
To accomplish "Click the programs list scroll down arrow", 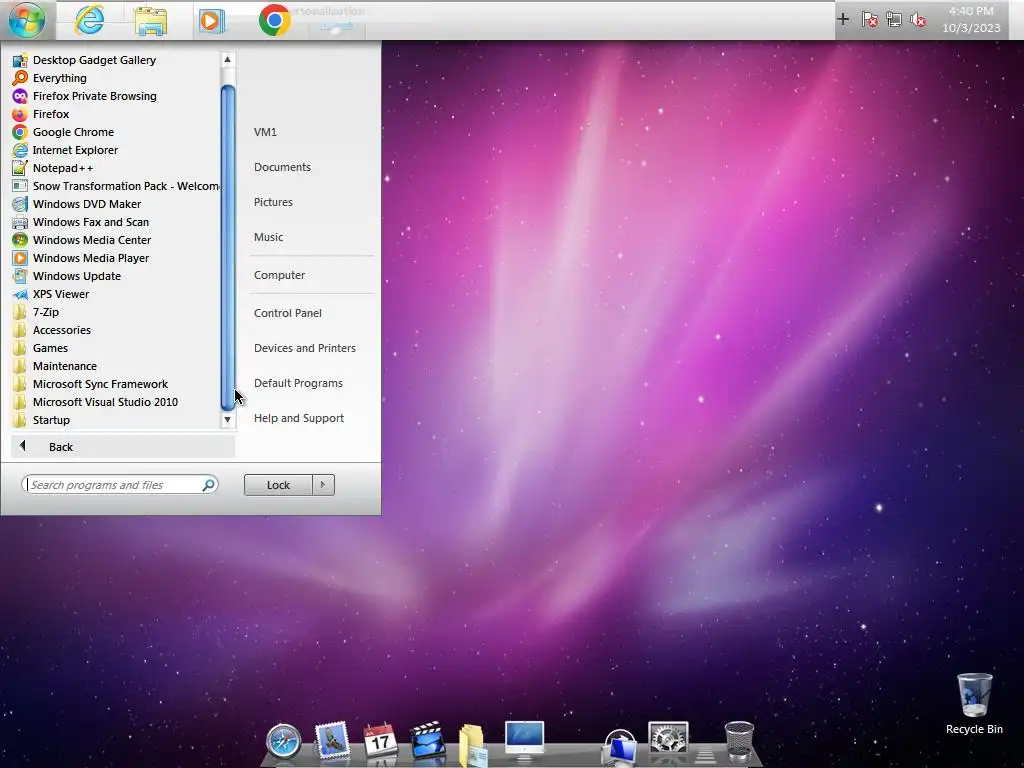I will tap(227, 420).
